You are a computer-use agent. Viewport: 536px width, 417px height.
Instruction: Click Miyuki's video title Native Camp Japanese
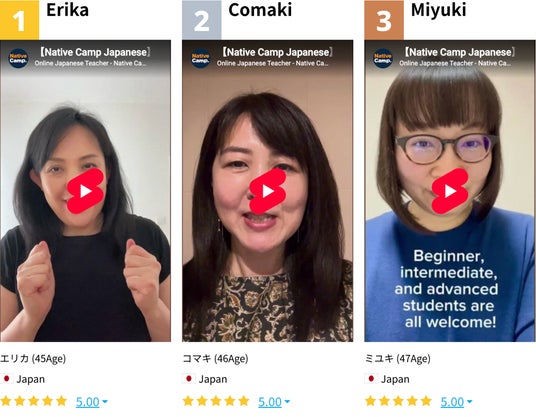coord(458,52)
